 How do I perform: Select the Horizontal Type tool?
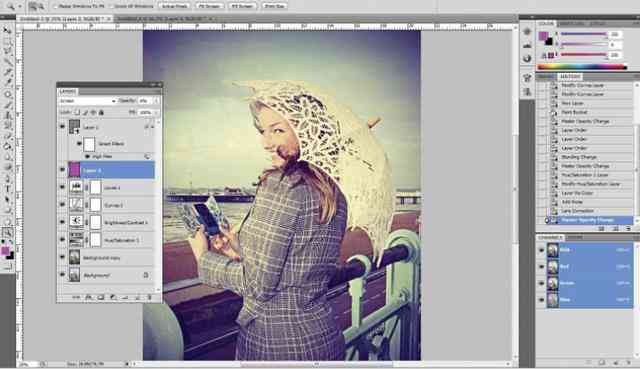point(7,189)
